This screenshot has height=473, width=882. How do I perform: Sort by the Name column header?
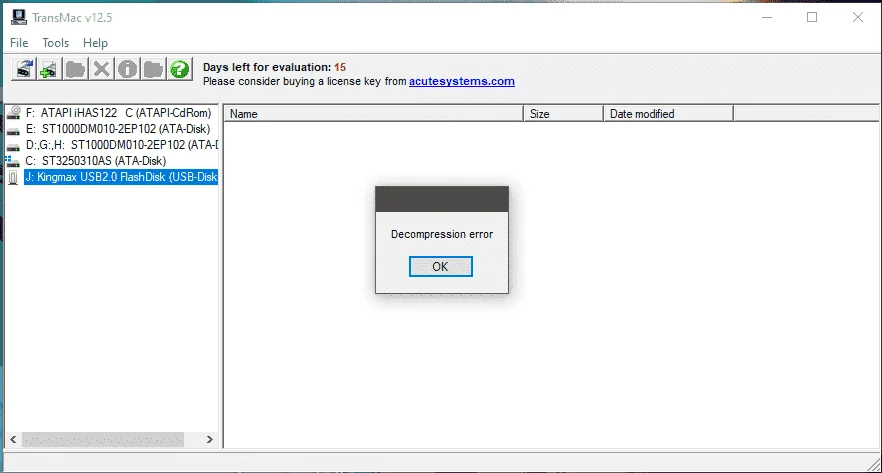coord(374,114)
